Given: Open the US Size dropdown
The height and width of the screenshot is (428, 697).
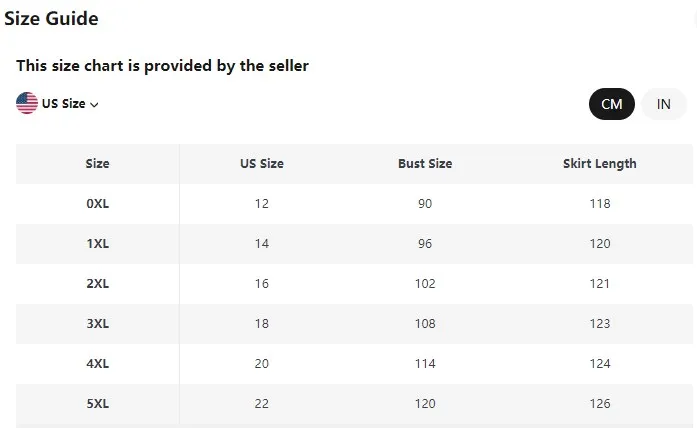Looking at the screenshot, I should 64,104.
